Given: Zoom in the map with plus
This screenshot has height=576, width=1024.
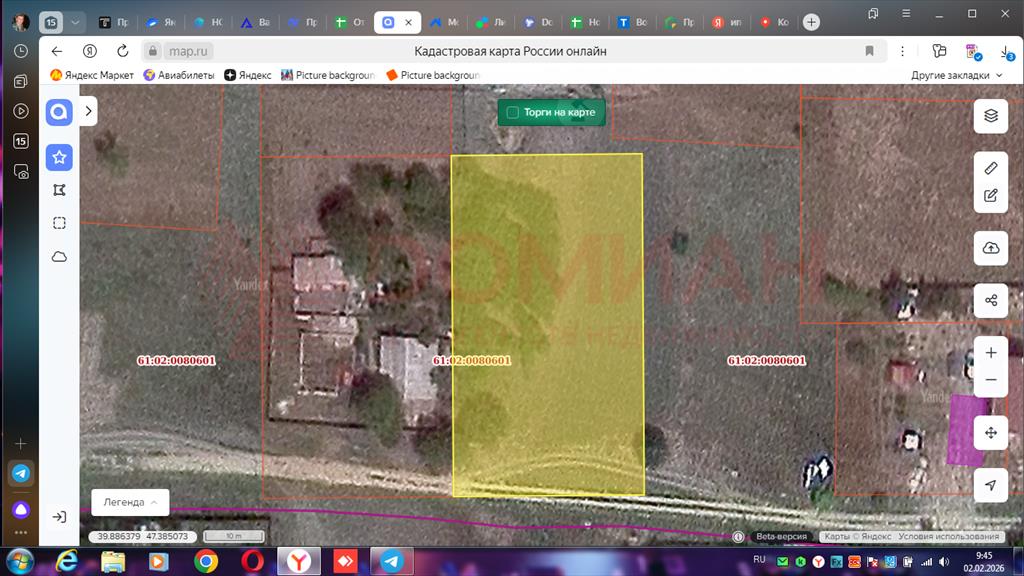Looking at the screenshot, I should coord(990,353).
